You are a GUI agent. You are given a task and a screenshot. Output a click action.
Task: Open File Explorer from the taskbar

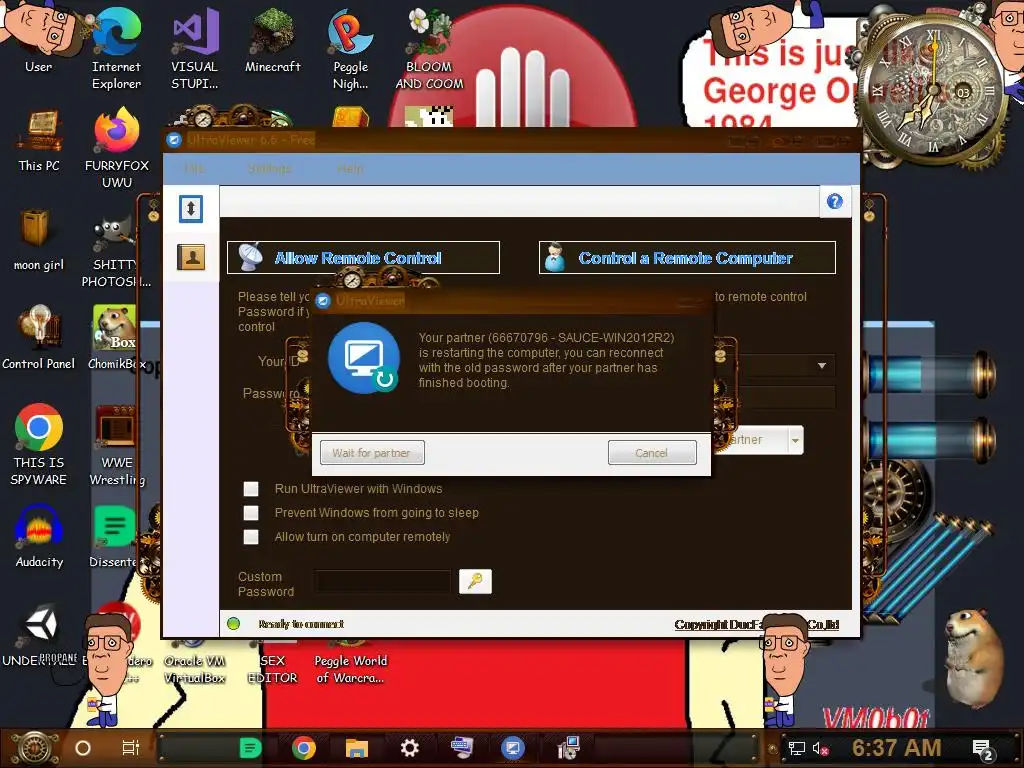(x=357, y=748)
